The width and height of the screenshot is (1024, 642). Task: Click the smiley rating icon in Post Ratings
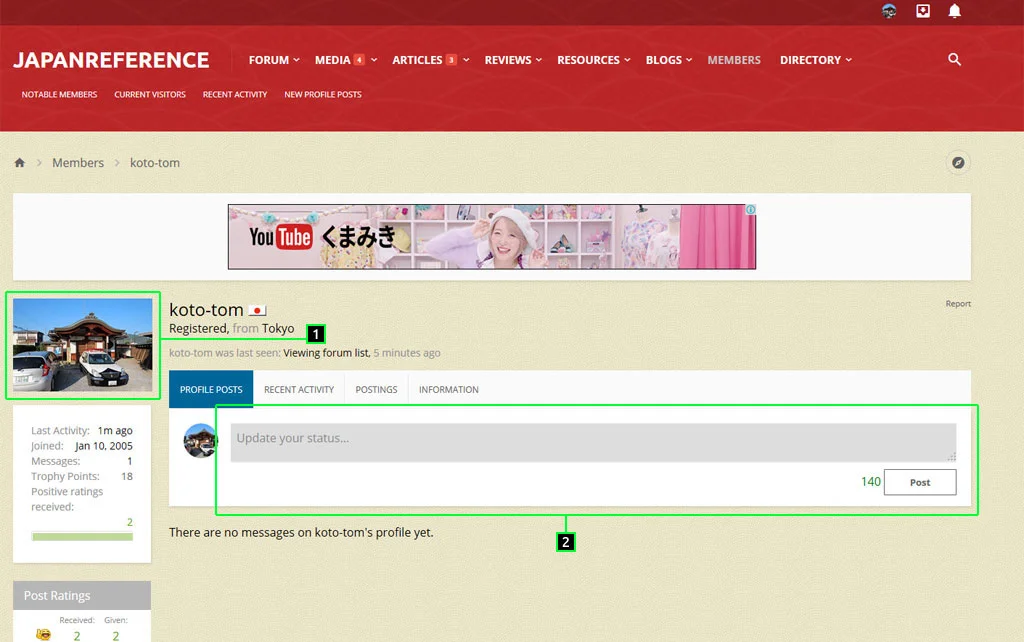[x=43, y=634]
